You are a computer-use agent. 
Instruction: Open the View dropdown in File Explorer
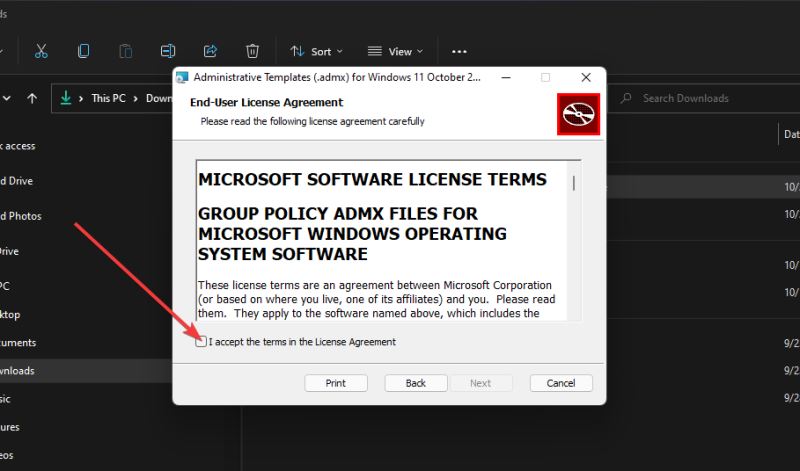point(395,52)
